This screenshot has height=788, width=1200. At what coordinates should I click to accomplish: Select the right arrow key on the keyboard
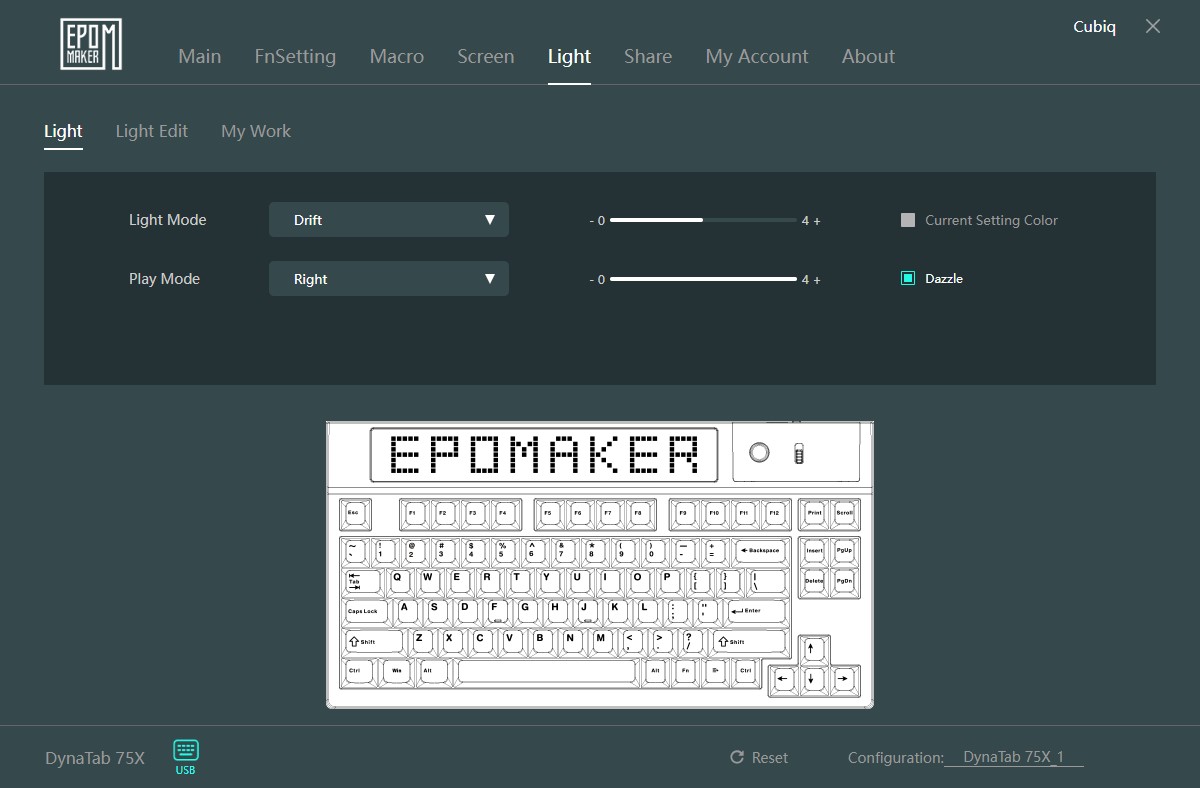tap(844, 679)
